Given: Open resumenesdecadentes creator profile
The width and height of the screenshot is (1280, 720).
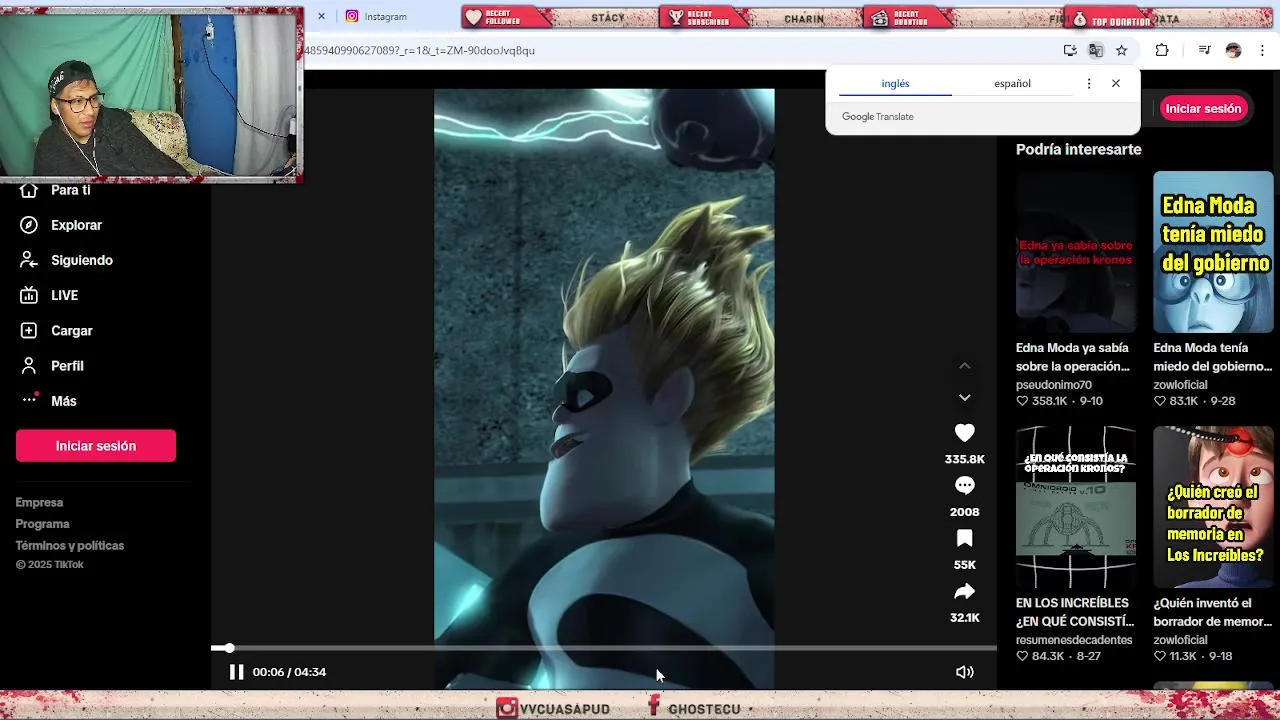Looking at the screenshot, I should coord(1074,640).
